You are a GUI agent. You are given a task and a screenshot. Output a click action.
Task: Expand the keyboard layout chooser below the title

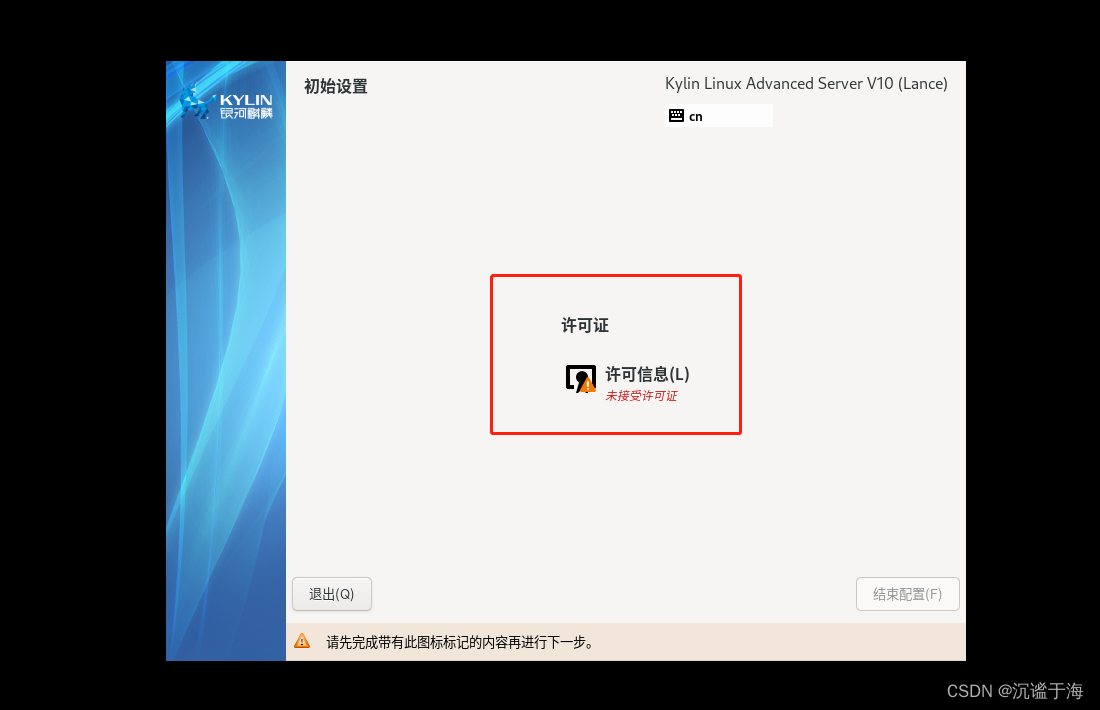coord(719,115)
